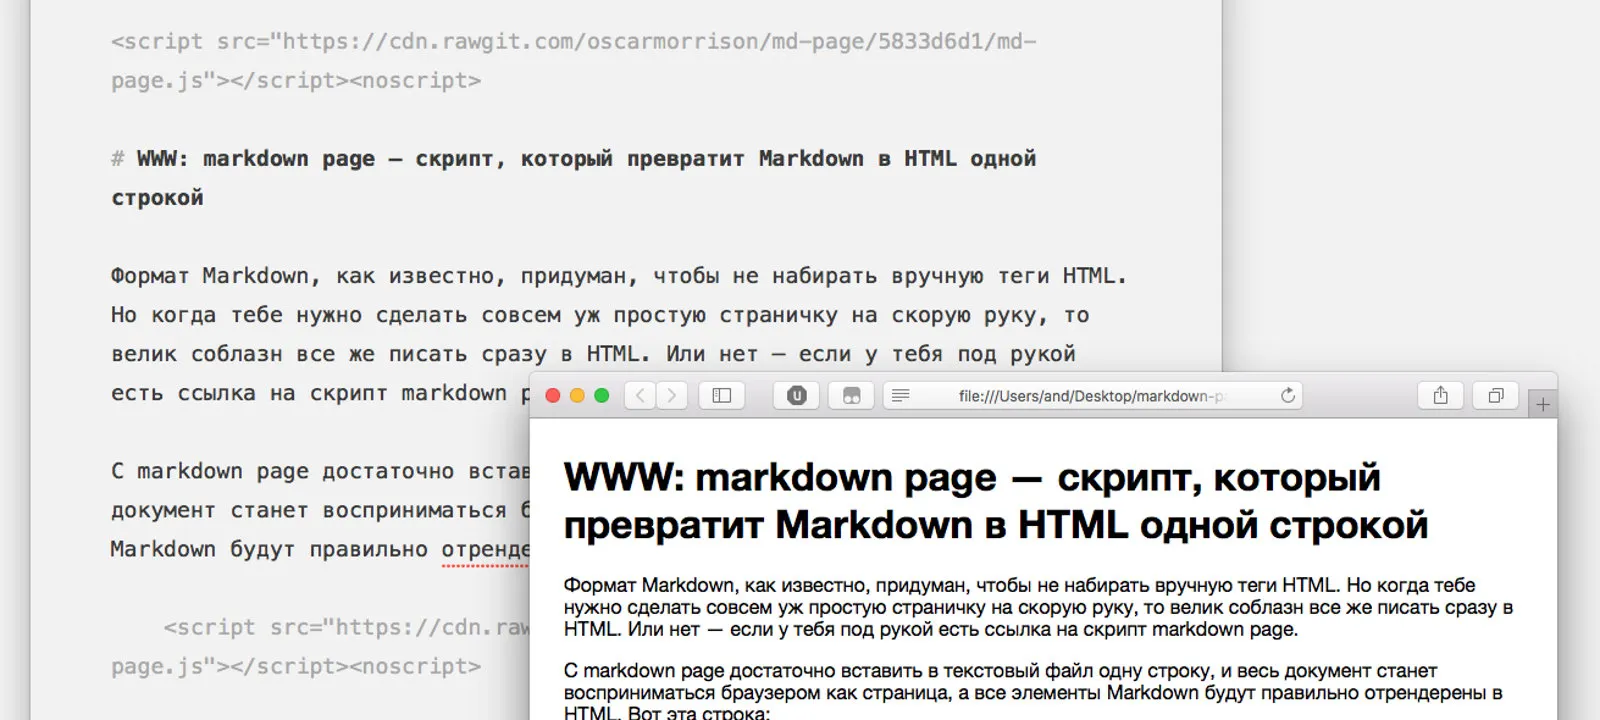The width and height of the screenshot is (1600, 720).
Task: Click the editor word 'строкой'
Action: click(x=157, y=197)
